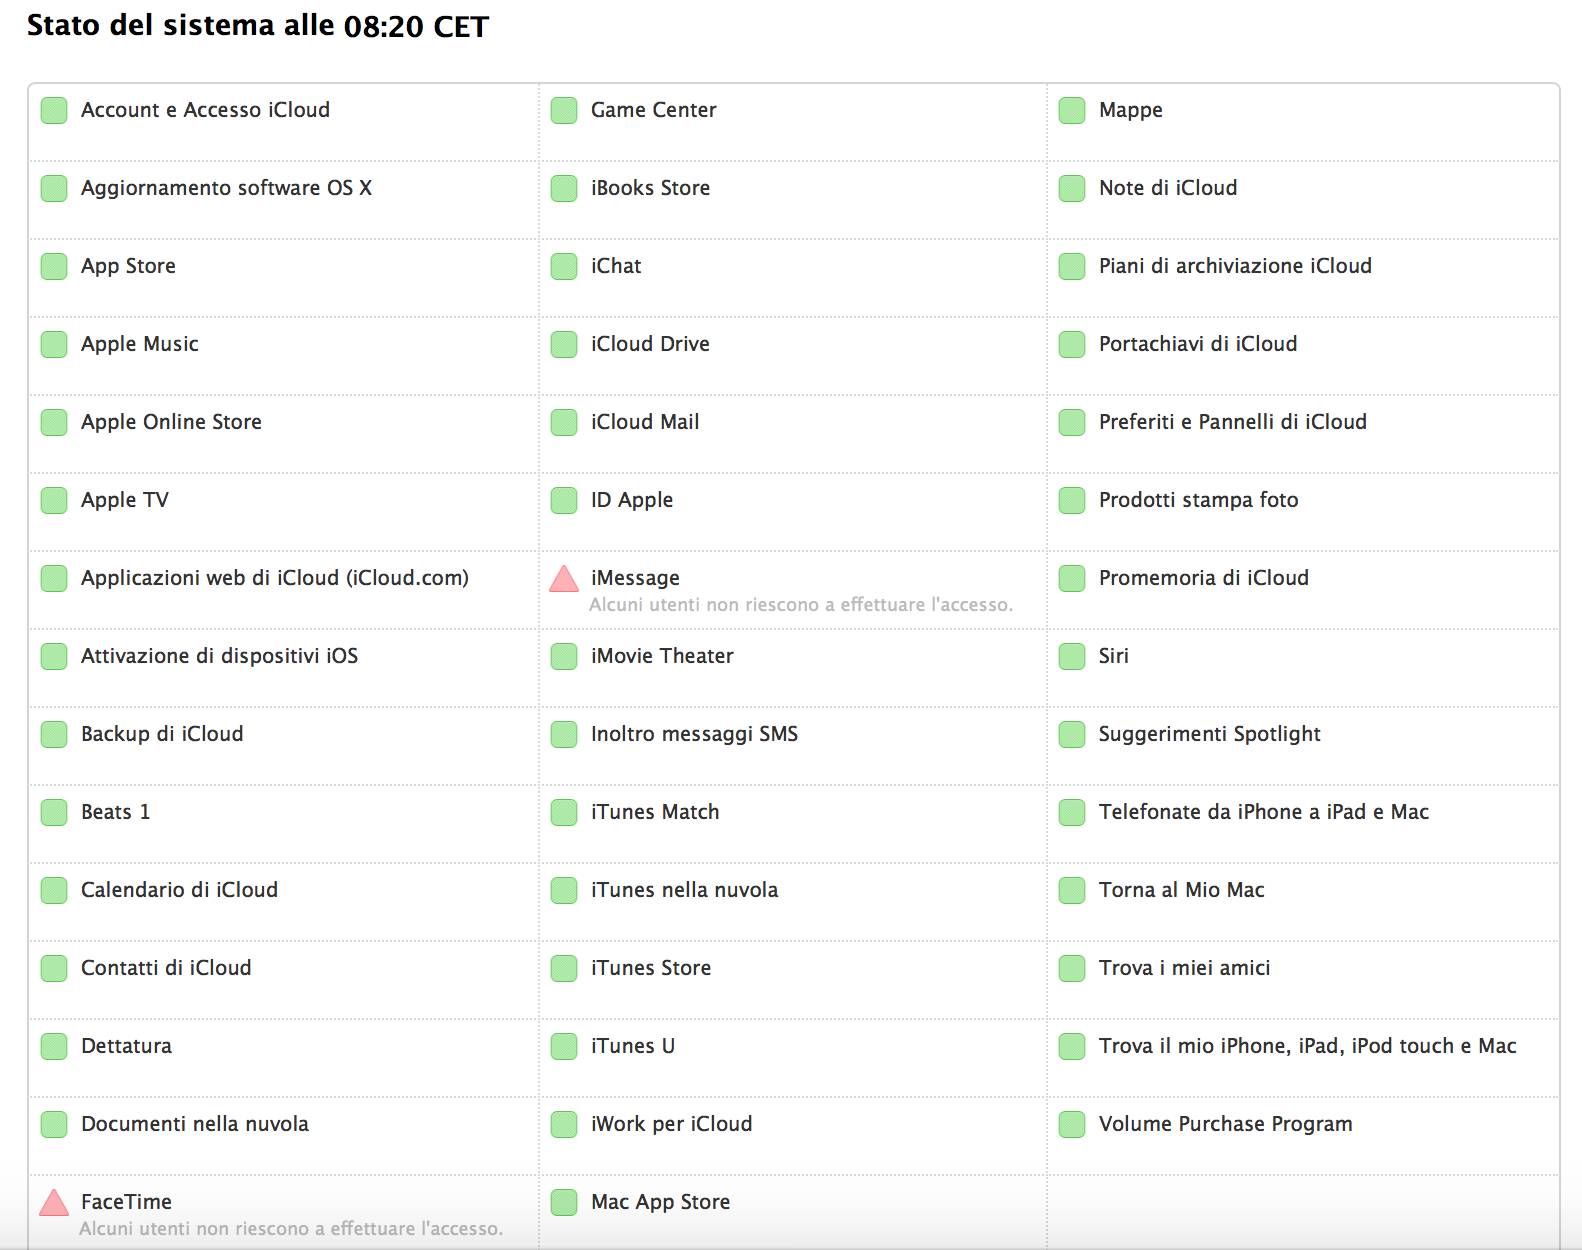Select the Suggerimenti Spotlight entry

coord(1210,734)
